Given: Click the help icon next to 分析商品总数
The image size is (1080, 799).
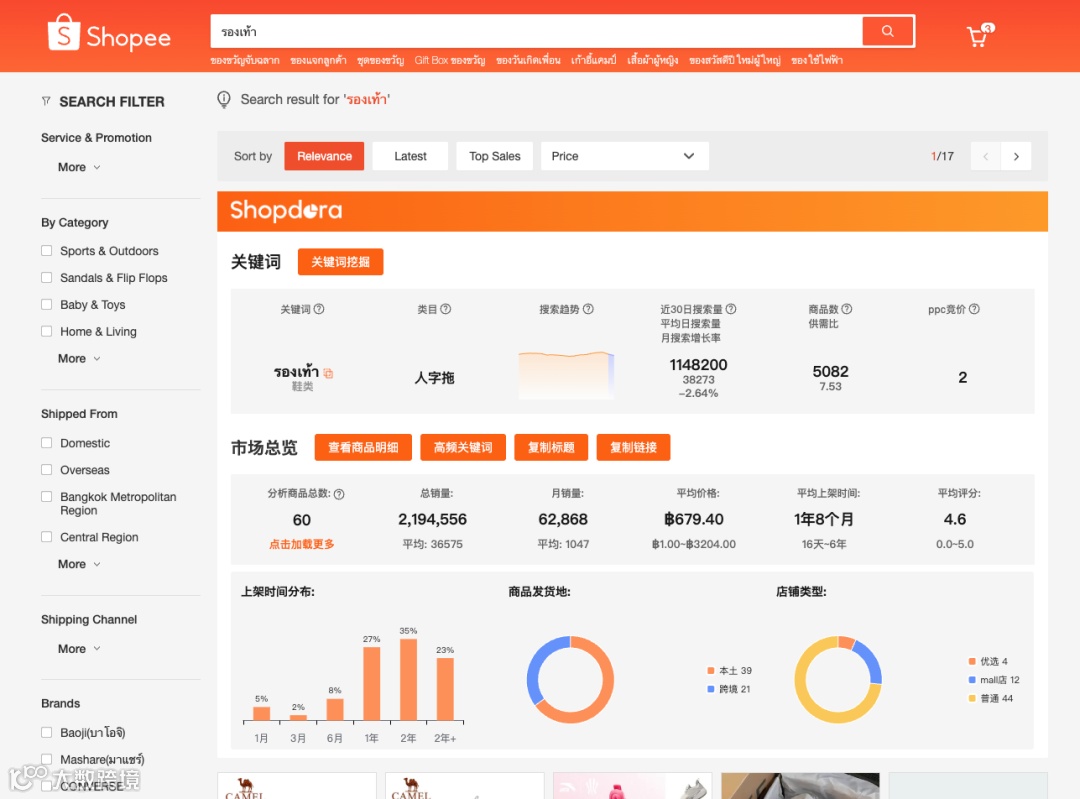Looking at the screenshot, I should coord(339,494).
